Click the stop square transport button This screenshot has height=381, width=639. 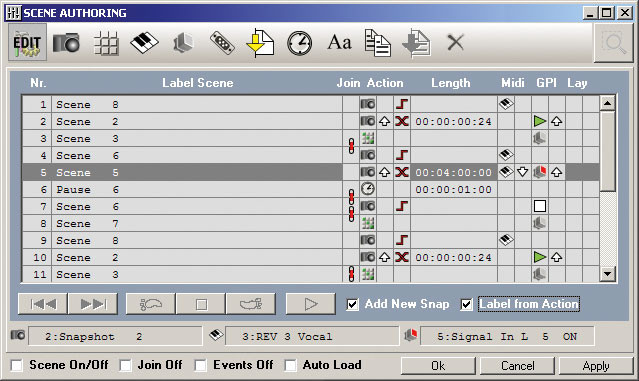click(x=201, y=304)
